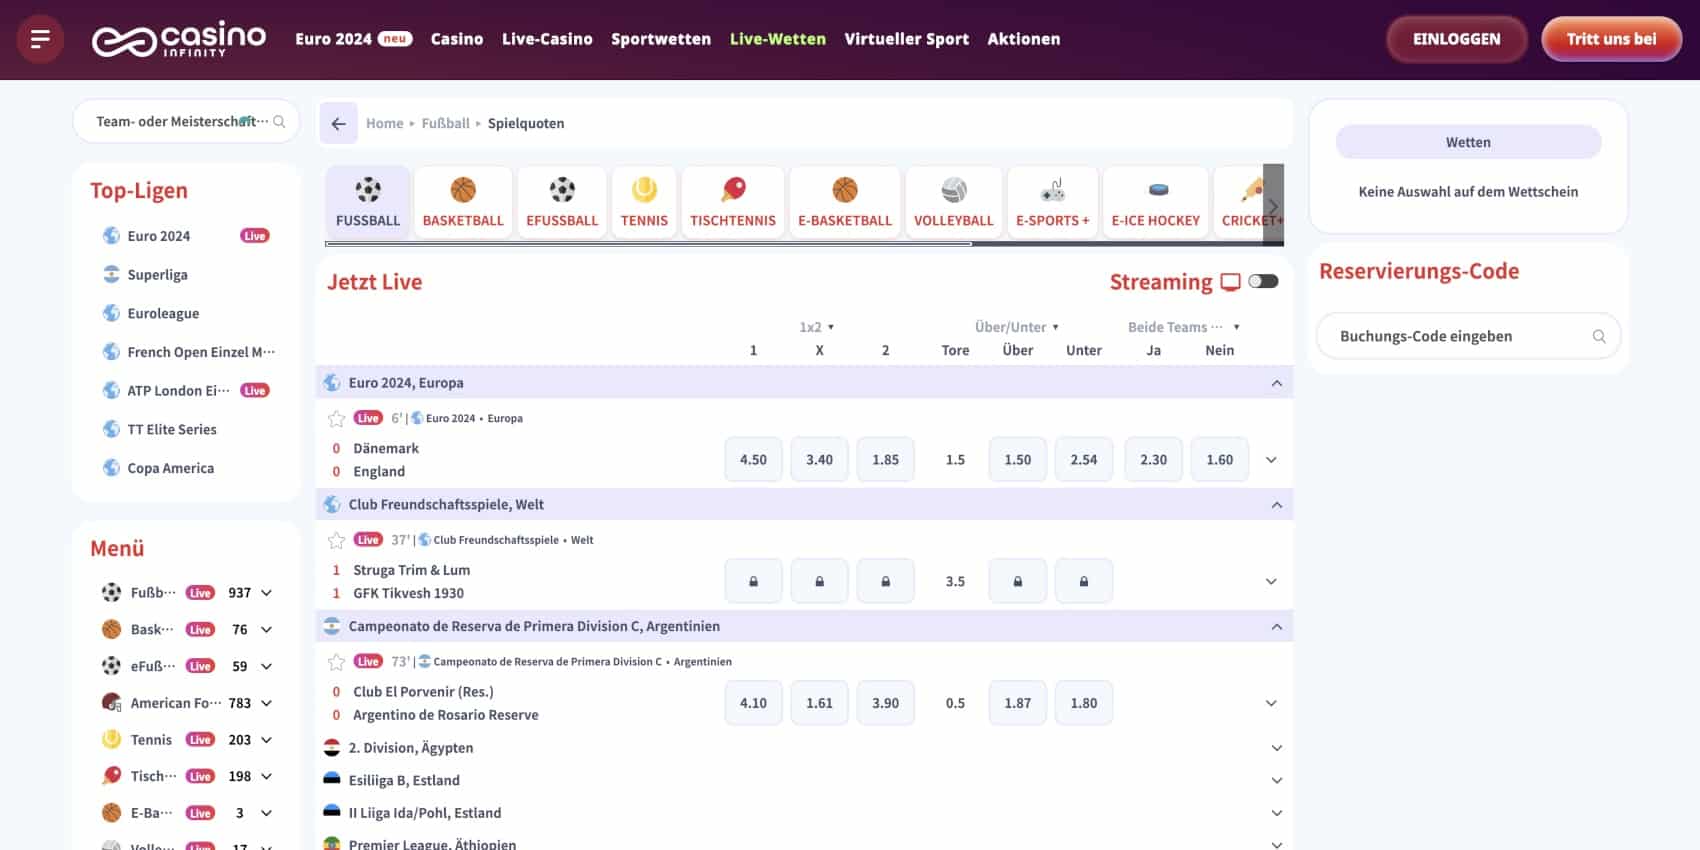Open Home breadcrumb link
Viewport: 1700px width, 850px height.
(385, 124)
